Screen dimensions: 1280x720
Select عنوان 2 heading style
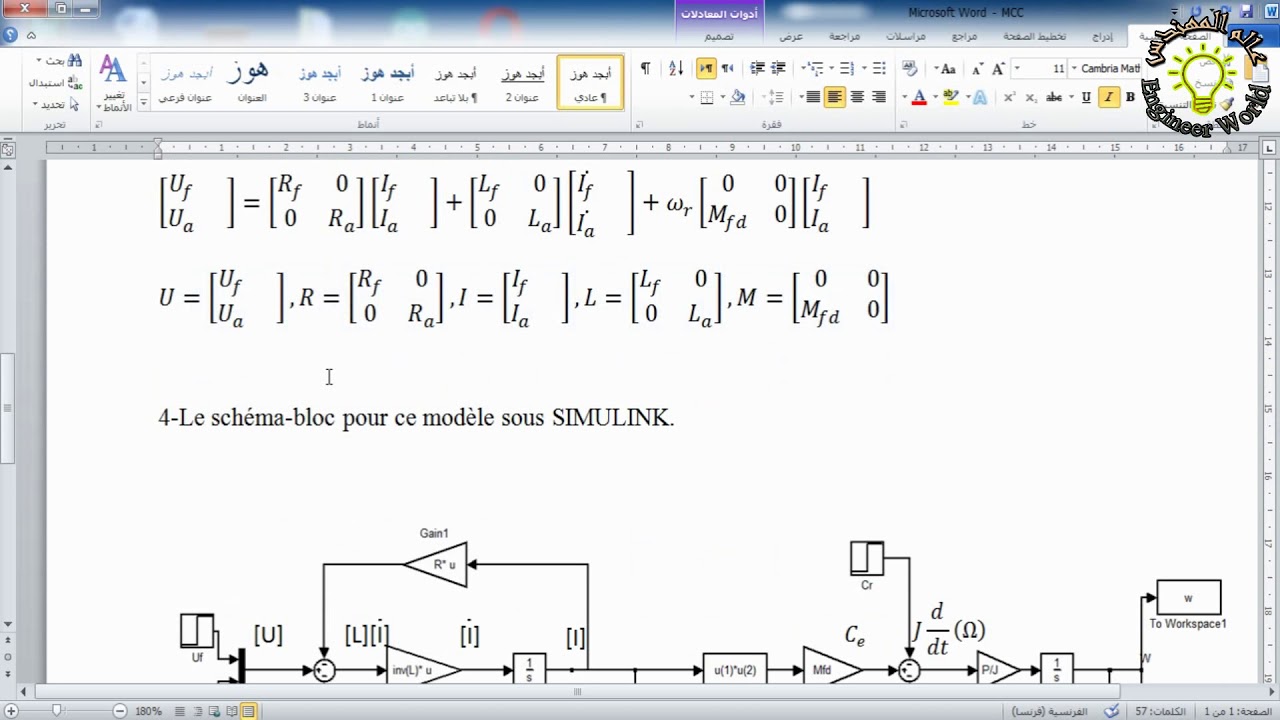(522, 83)
